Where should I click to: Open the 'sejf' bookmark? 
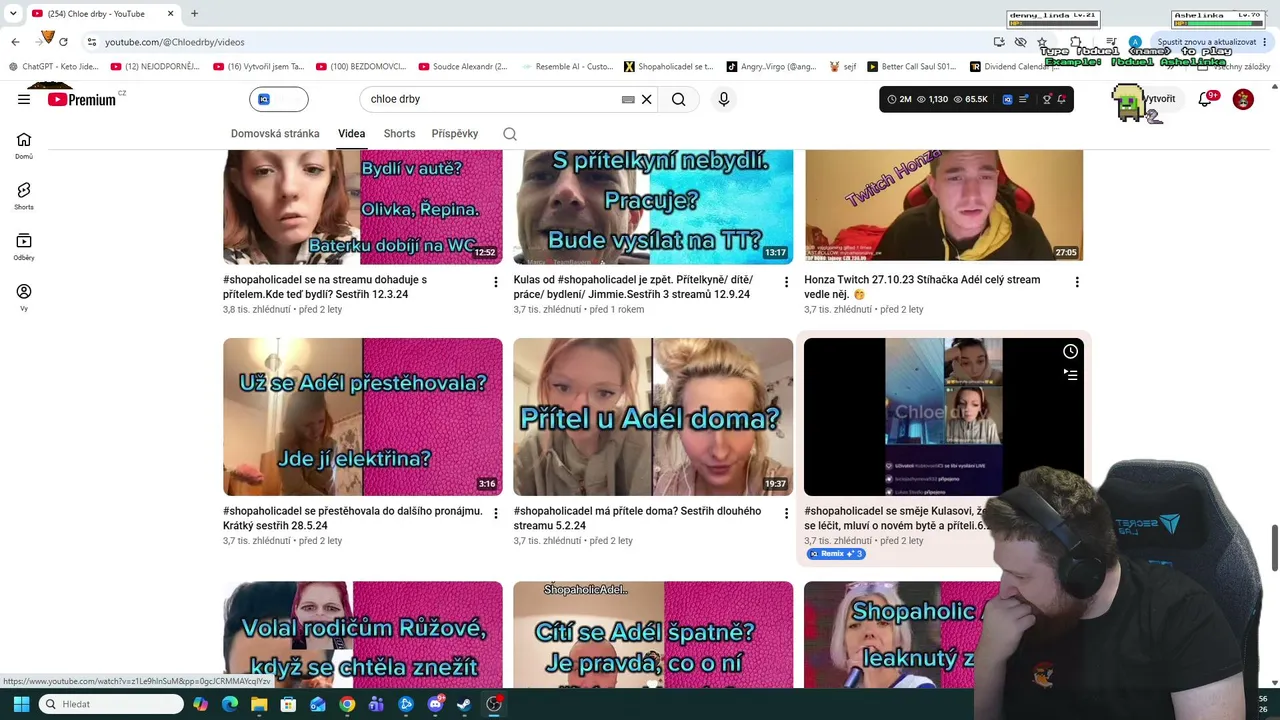(842, 67)
